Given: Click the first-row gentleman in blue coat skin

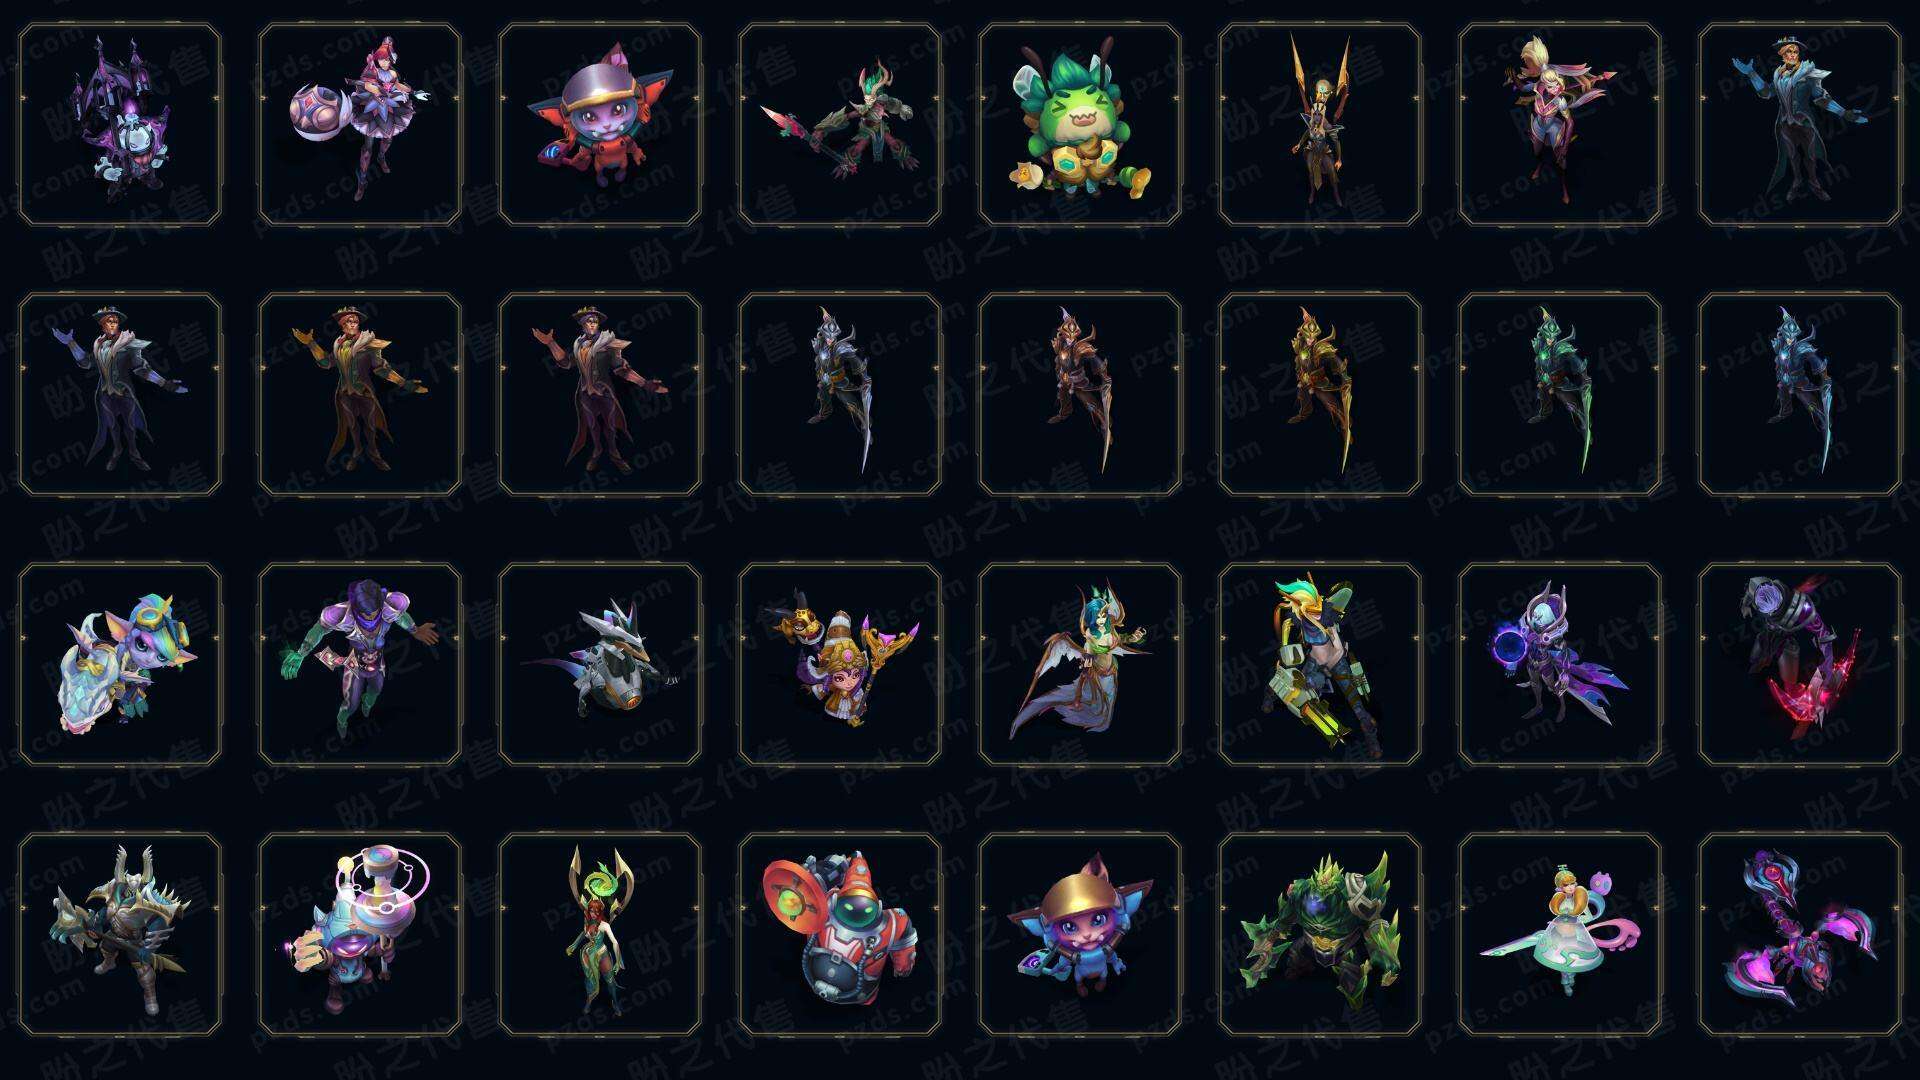Looking at the screenshot, I should (1800, 125).
